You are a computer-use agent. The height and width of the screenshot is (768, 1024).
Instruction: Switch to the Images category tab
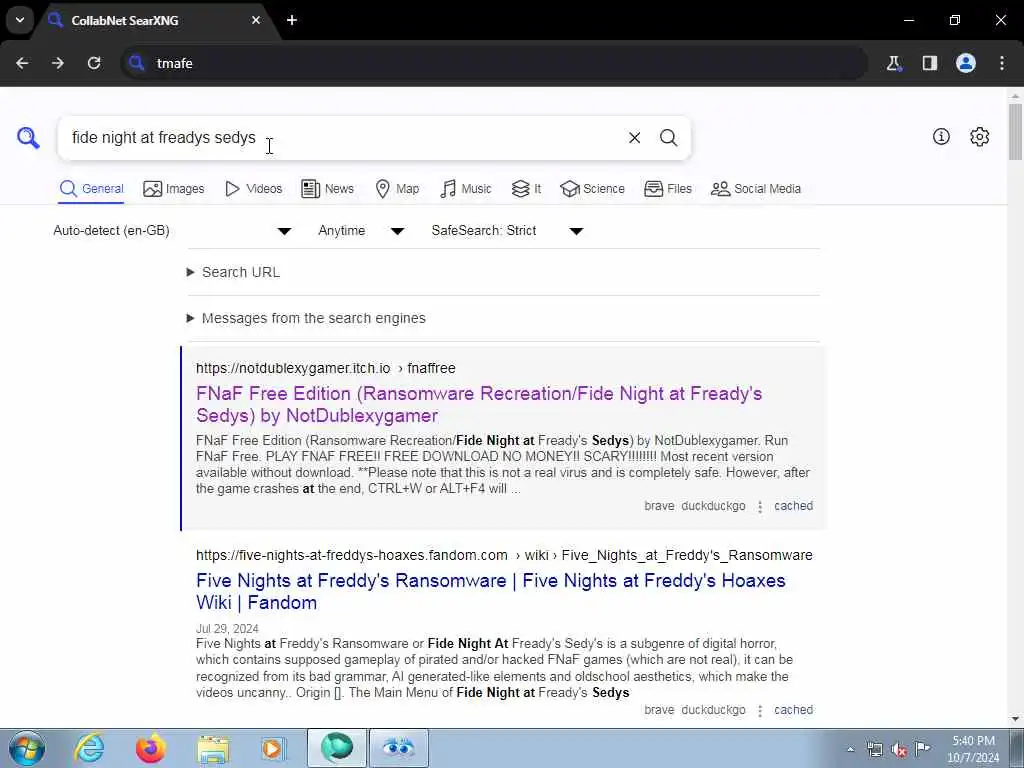tap(174, 189)
